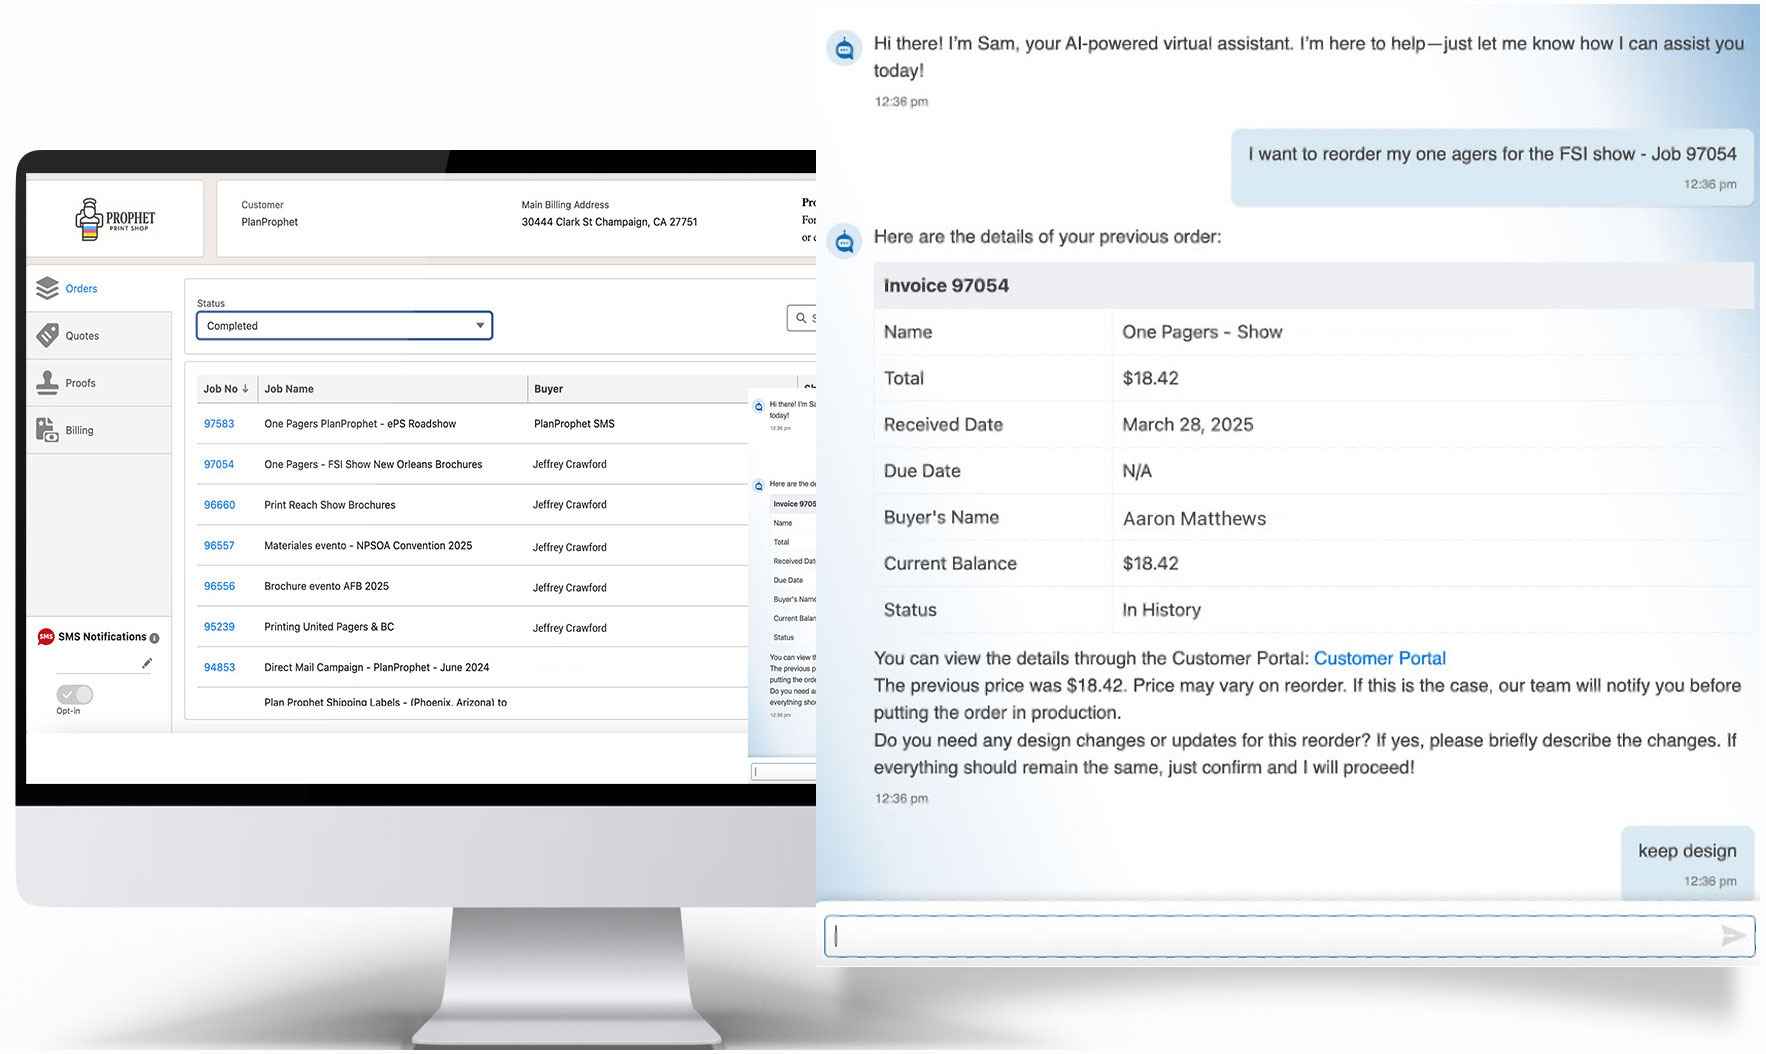Open Proofs using the stamp icon
The width and height of the screenshot is (1766, 1054).
(x=48, y=382)
